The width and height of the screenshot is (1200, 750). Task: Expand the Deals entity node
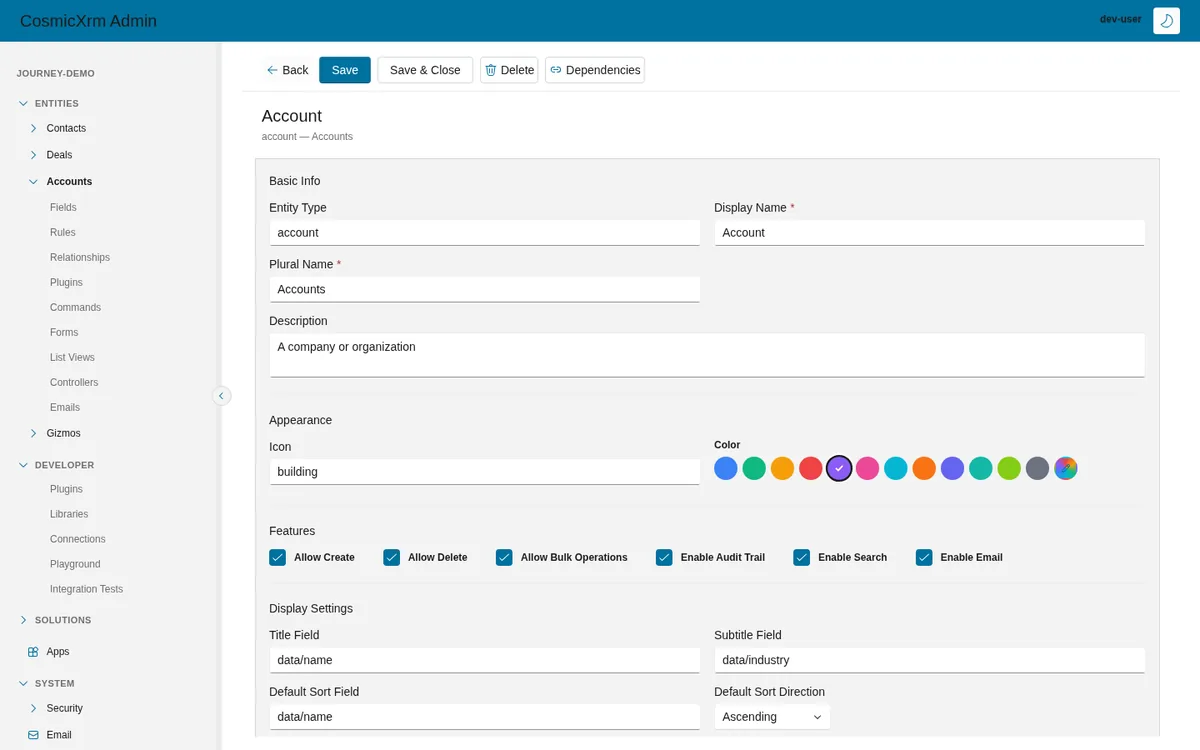34,155
